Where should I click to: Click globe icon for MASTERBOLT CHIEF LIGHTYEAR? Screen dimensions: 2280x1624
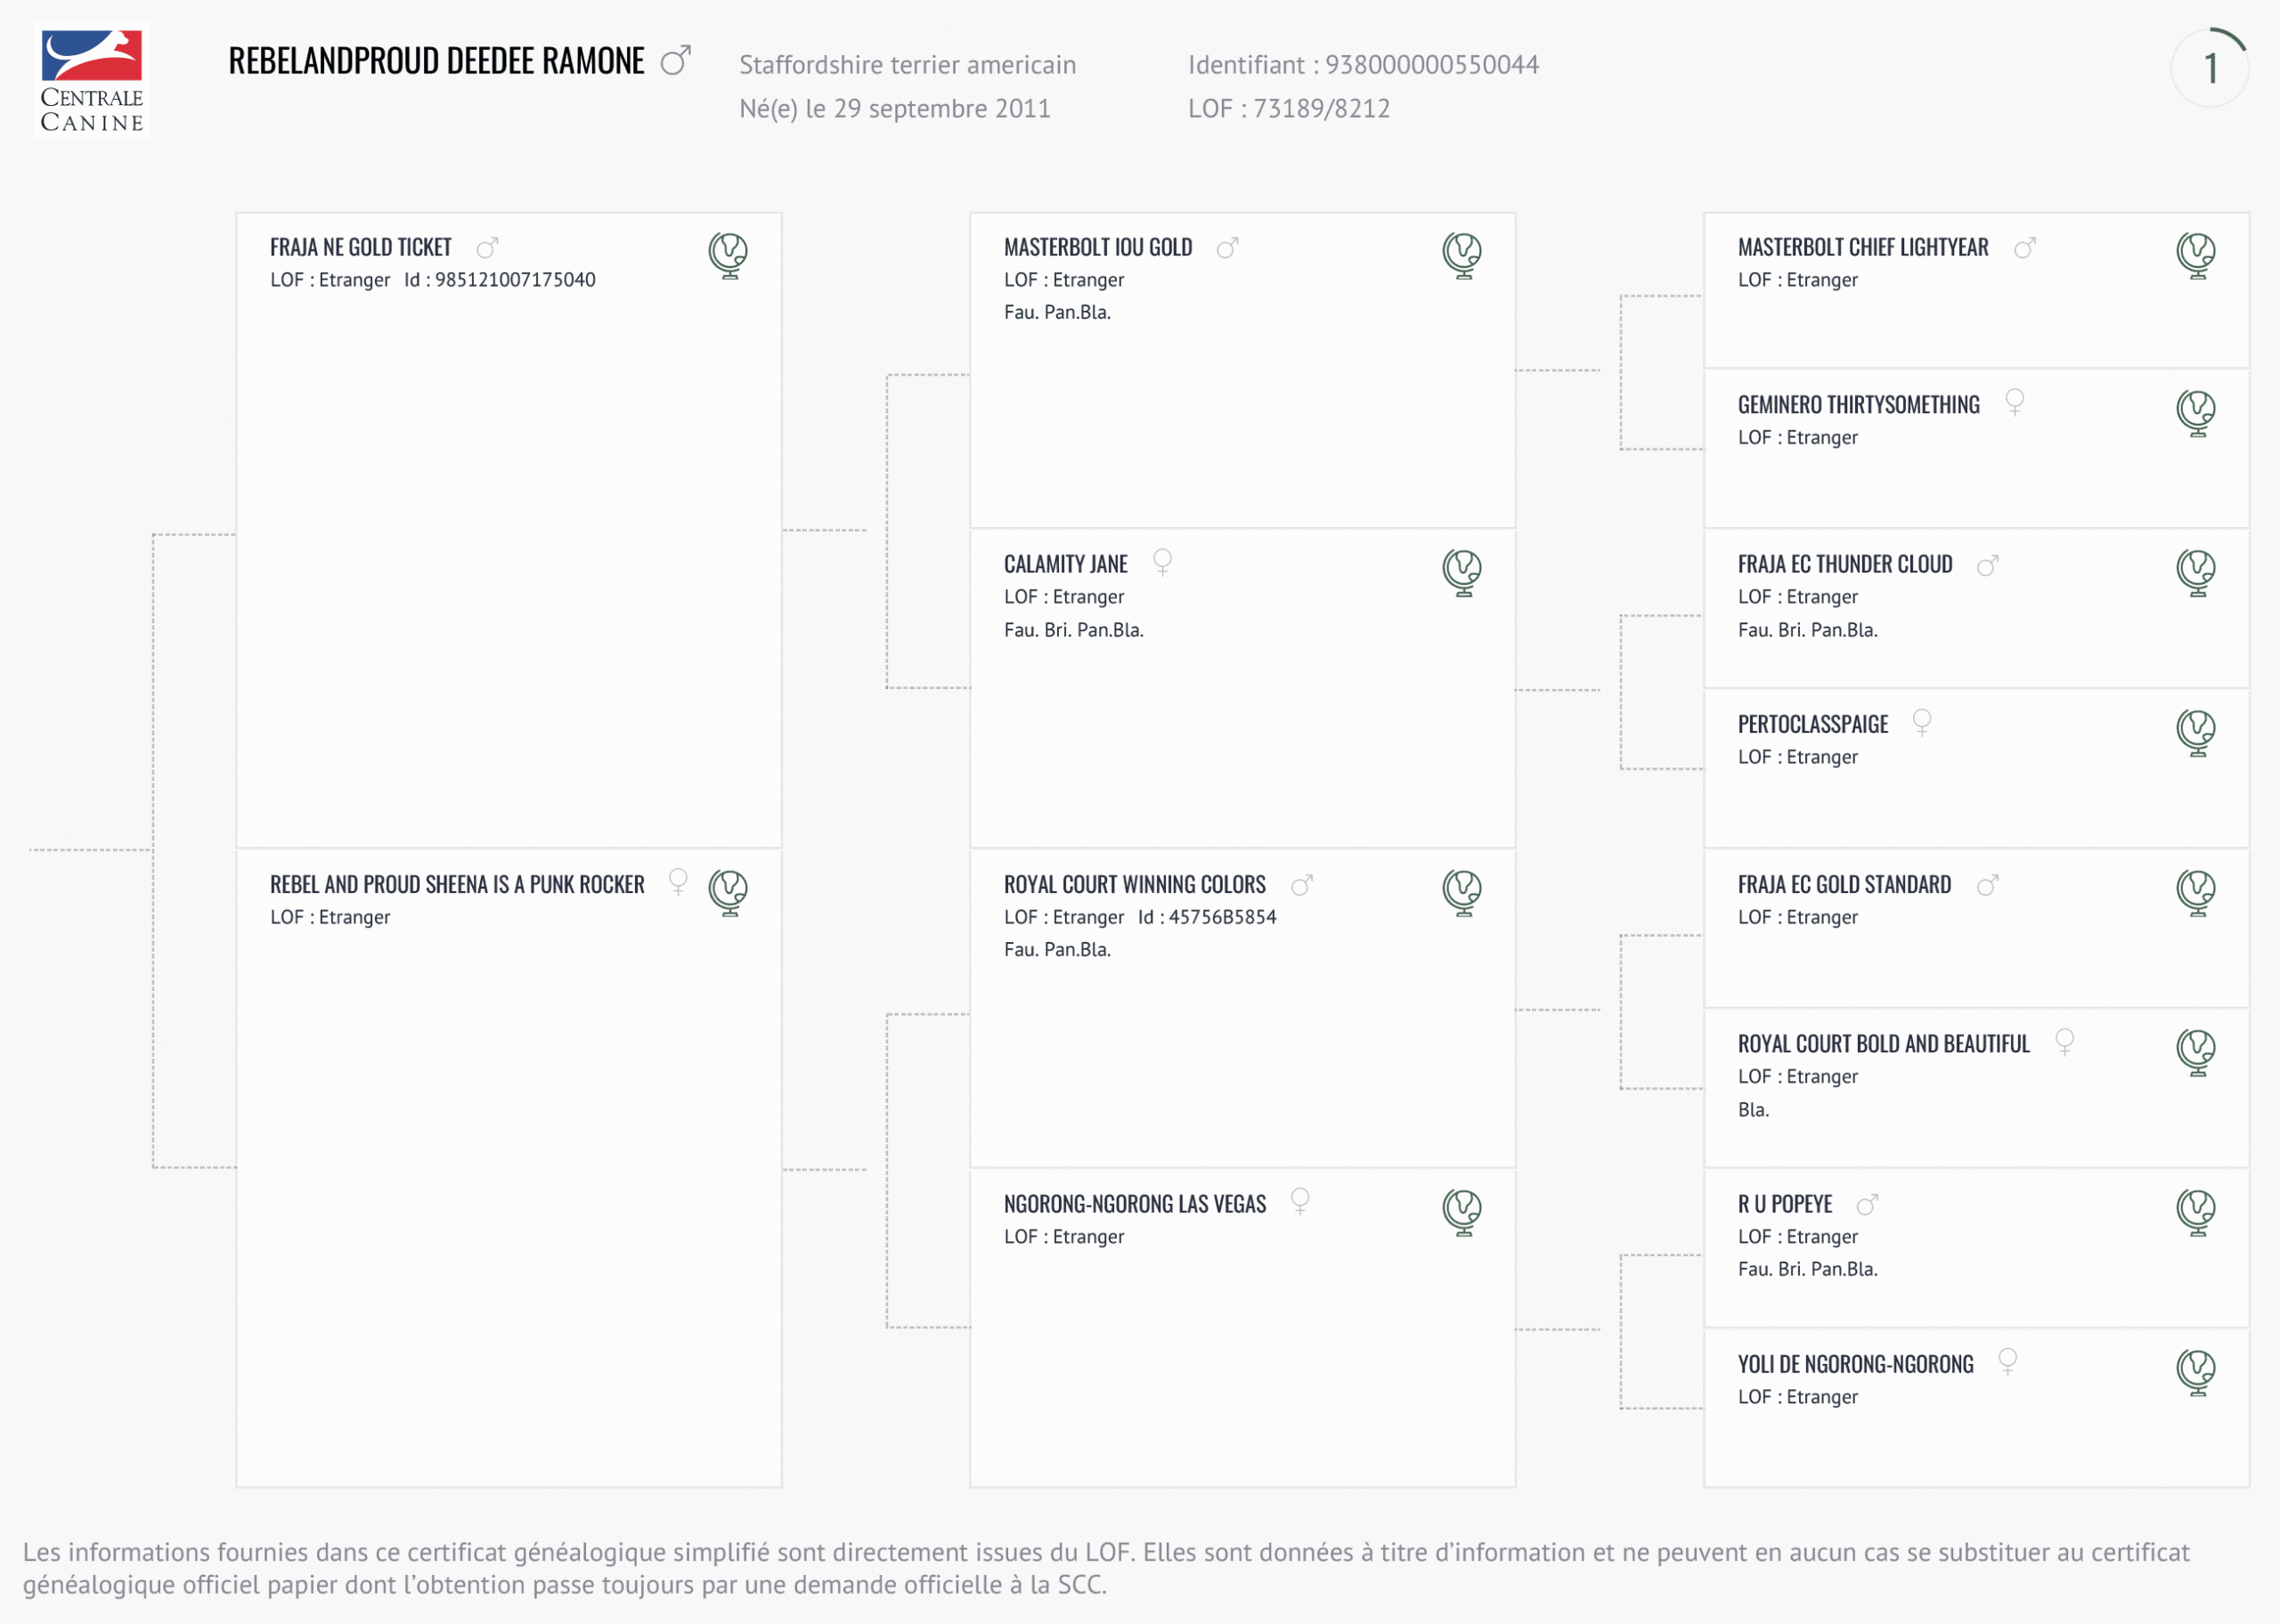pos(2195,255)
